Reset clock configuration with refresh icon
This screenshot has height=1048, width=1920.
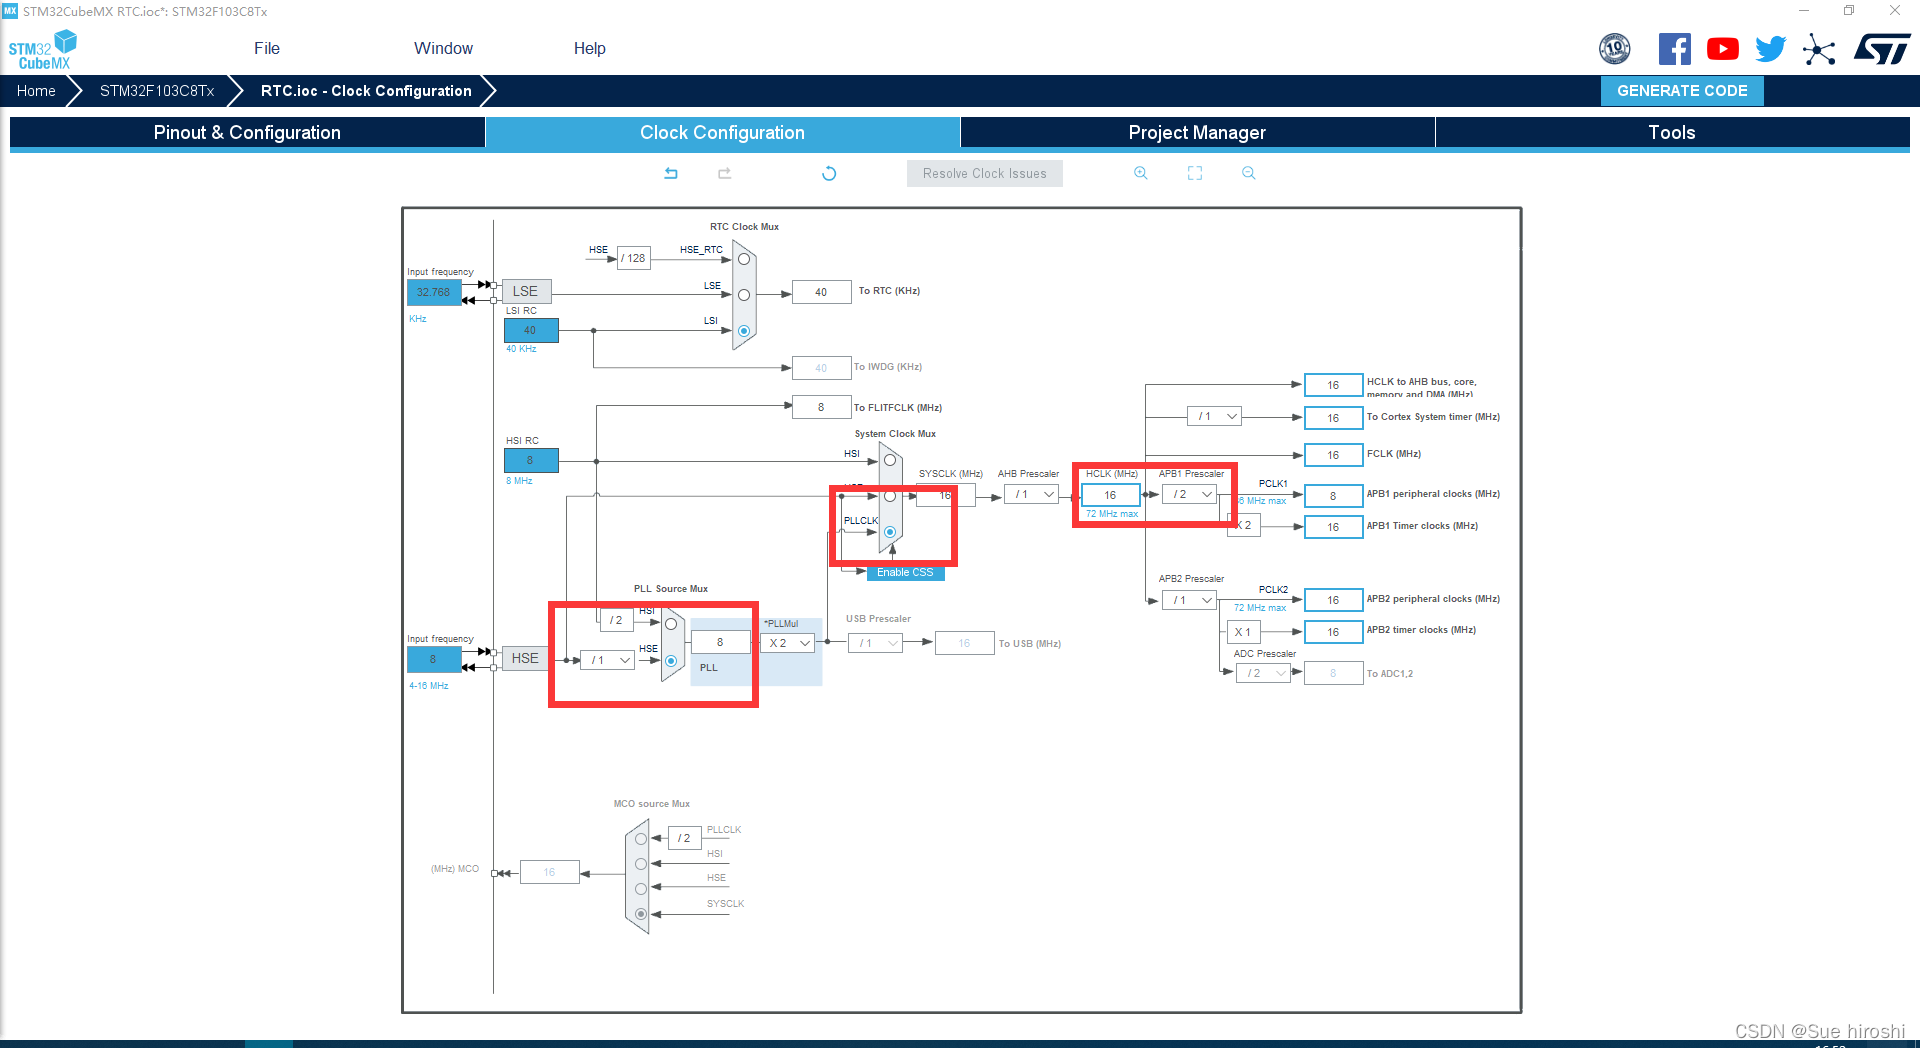coord(829,173)
